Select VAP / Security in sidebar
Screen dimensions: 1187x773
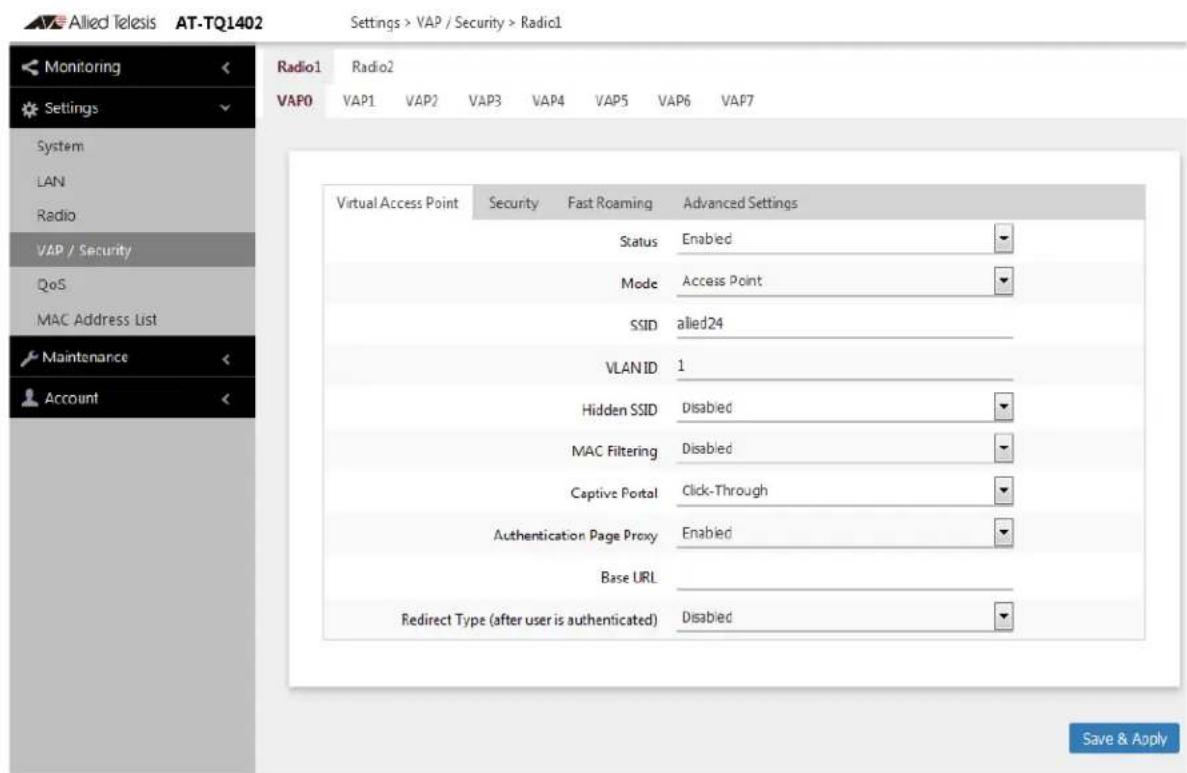point(132,250)
